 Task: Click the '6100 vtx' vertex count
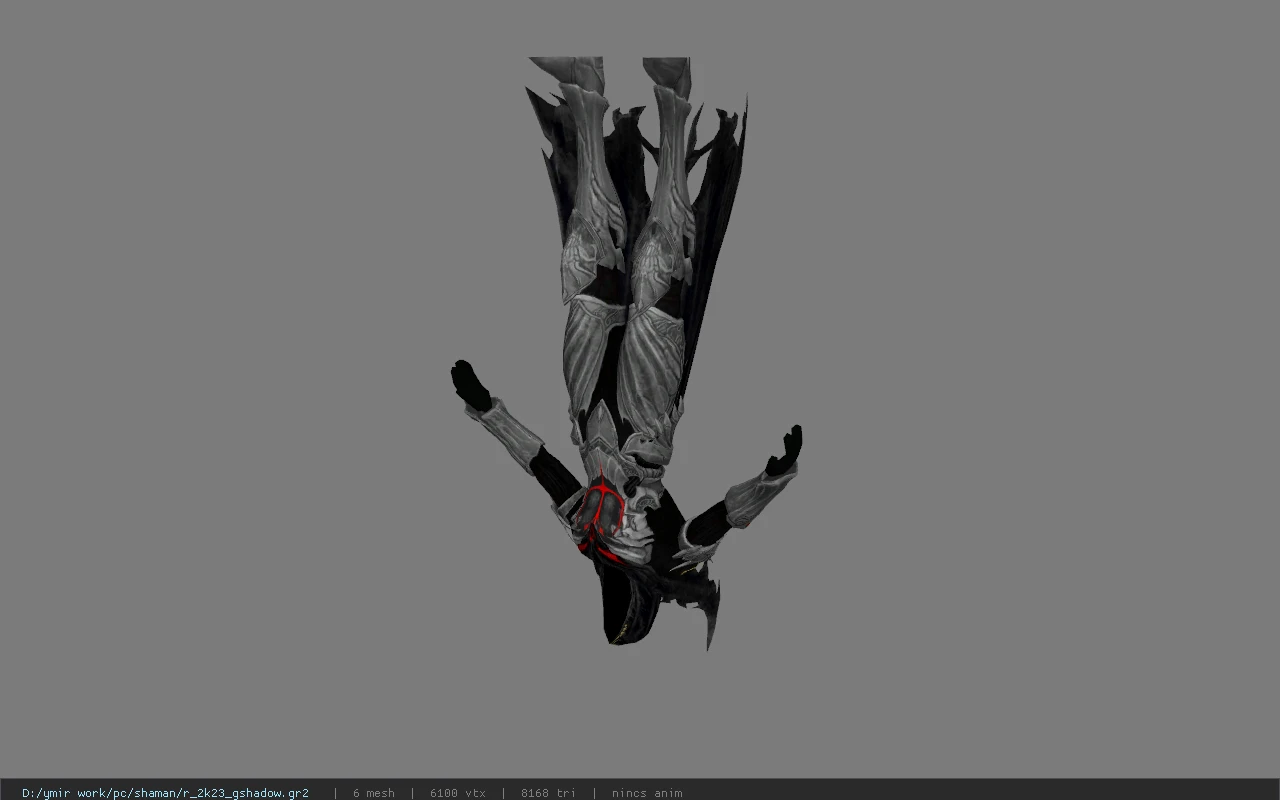458,793
